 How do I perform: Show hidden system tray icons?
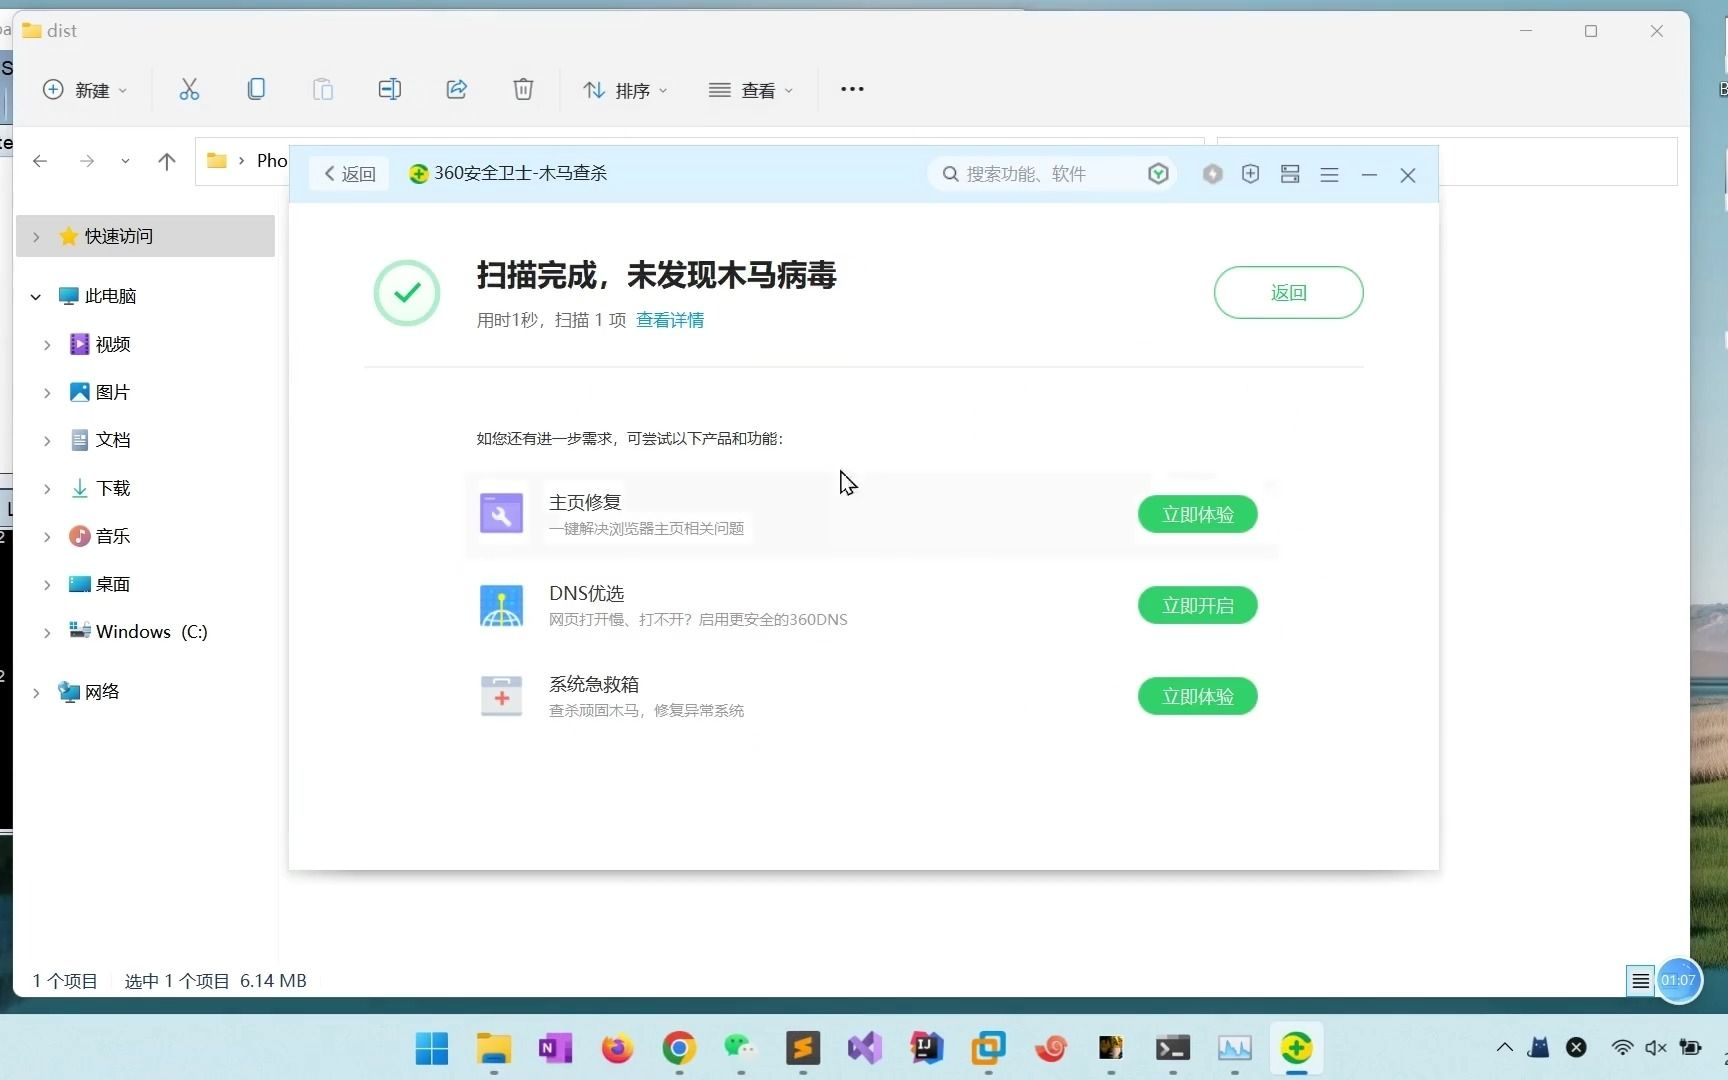(x=1504, y=1048)
